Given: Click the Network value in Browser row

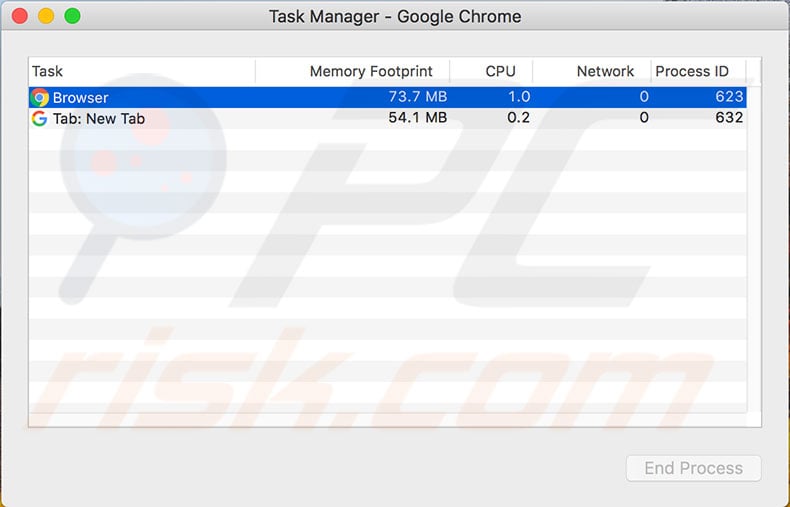Looking at the screenshot, I should pyautogui.click(x=644, y=96).
